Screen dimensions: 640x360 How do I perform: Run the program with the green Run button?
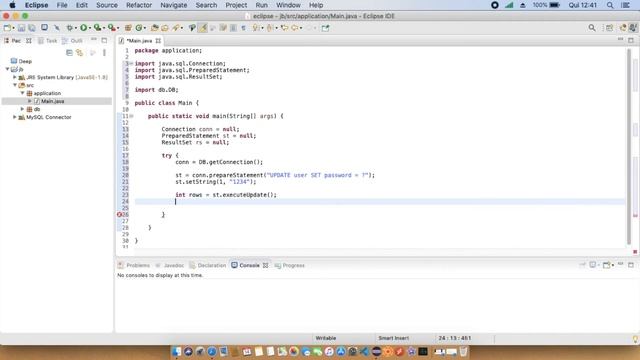83,28
